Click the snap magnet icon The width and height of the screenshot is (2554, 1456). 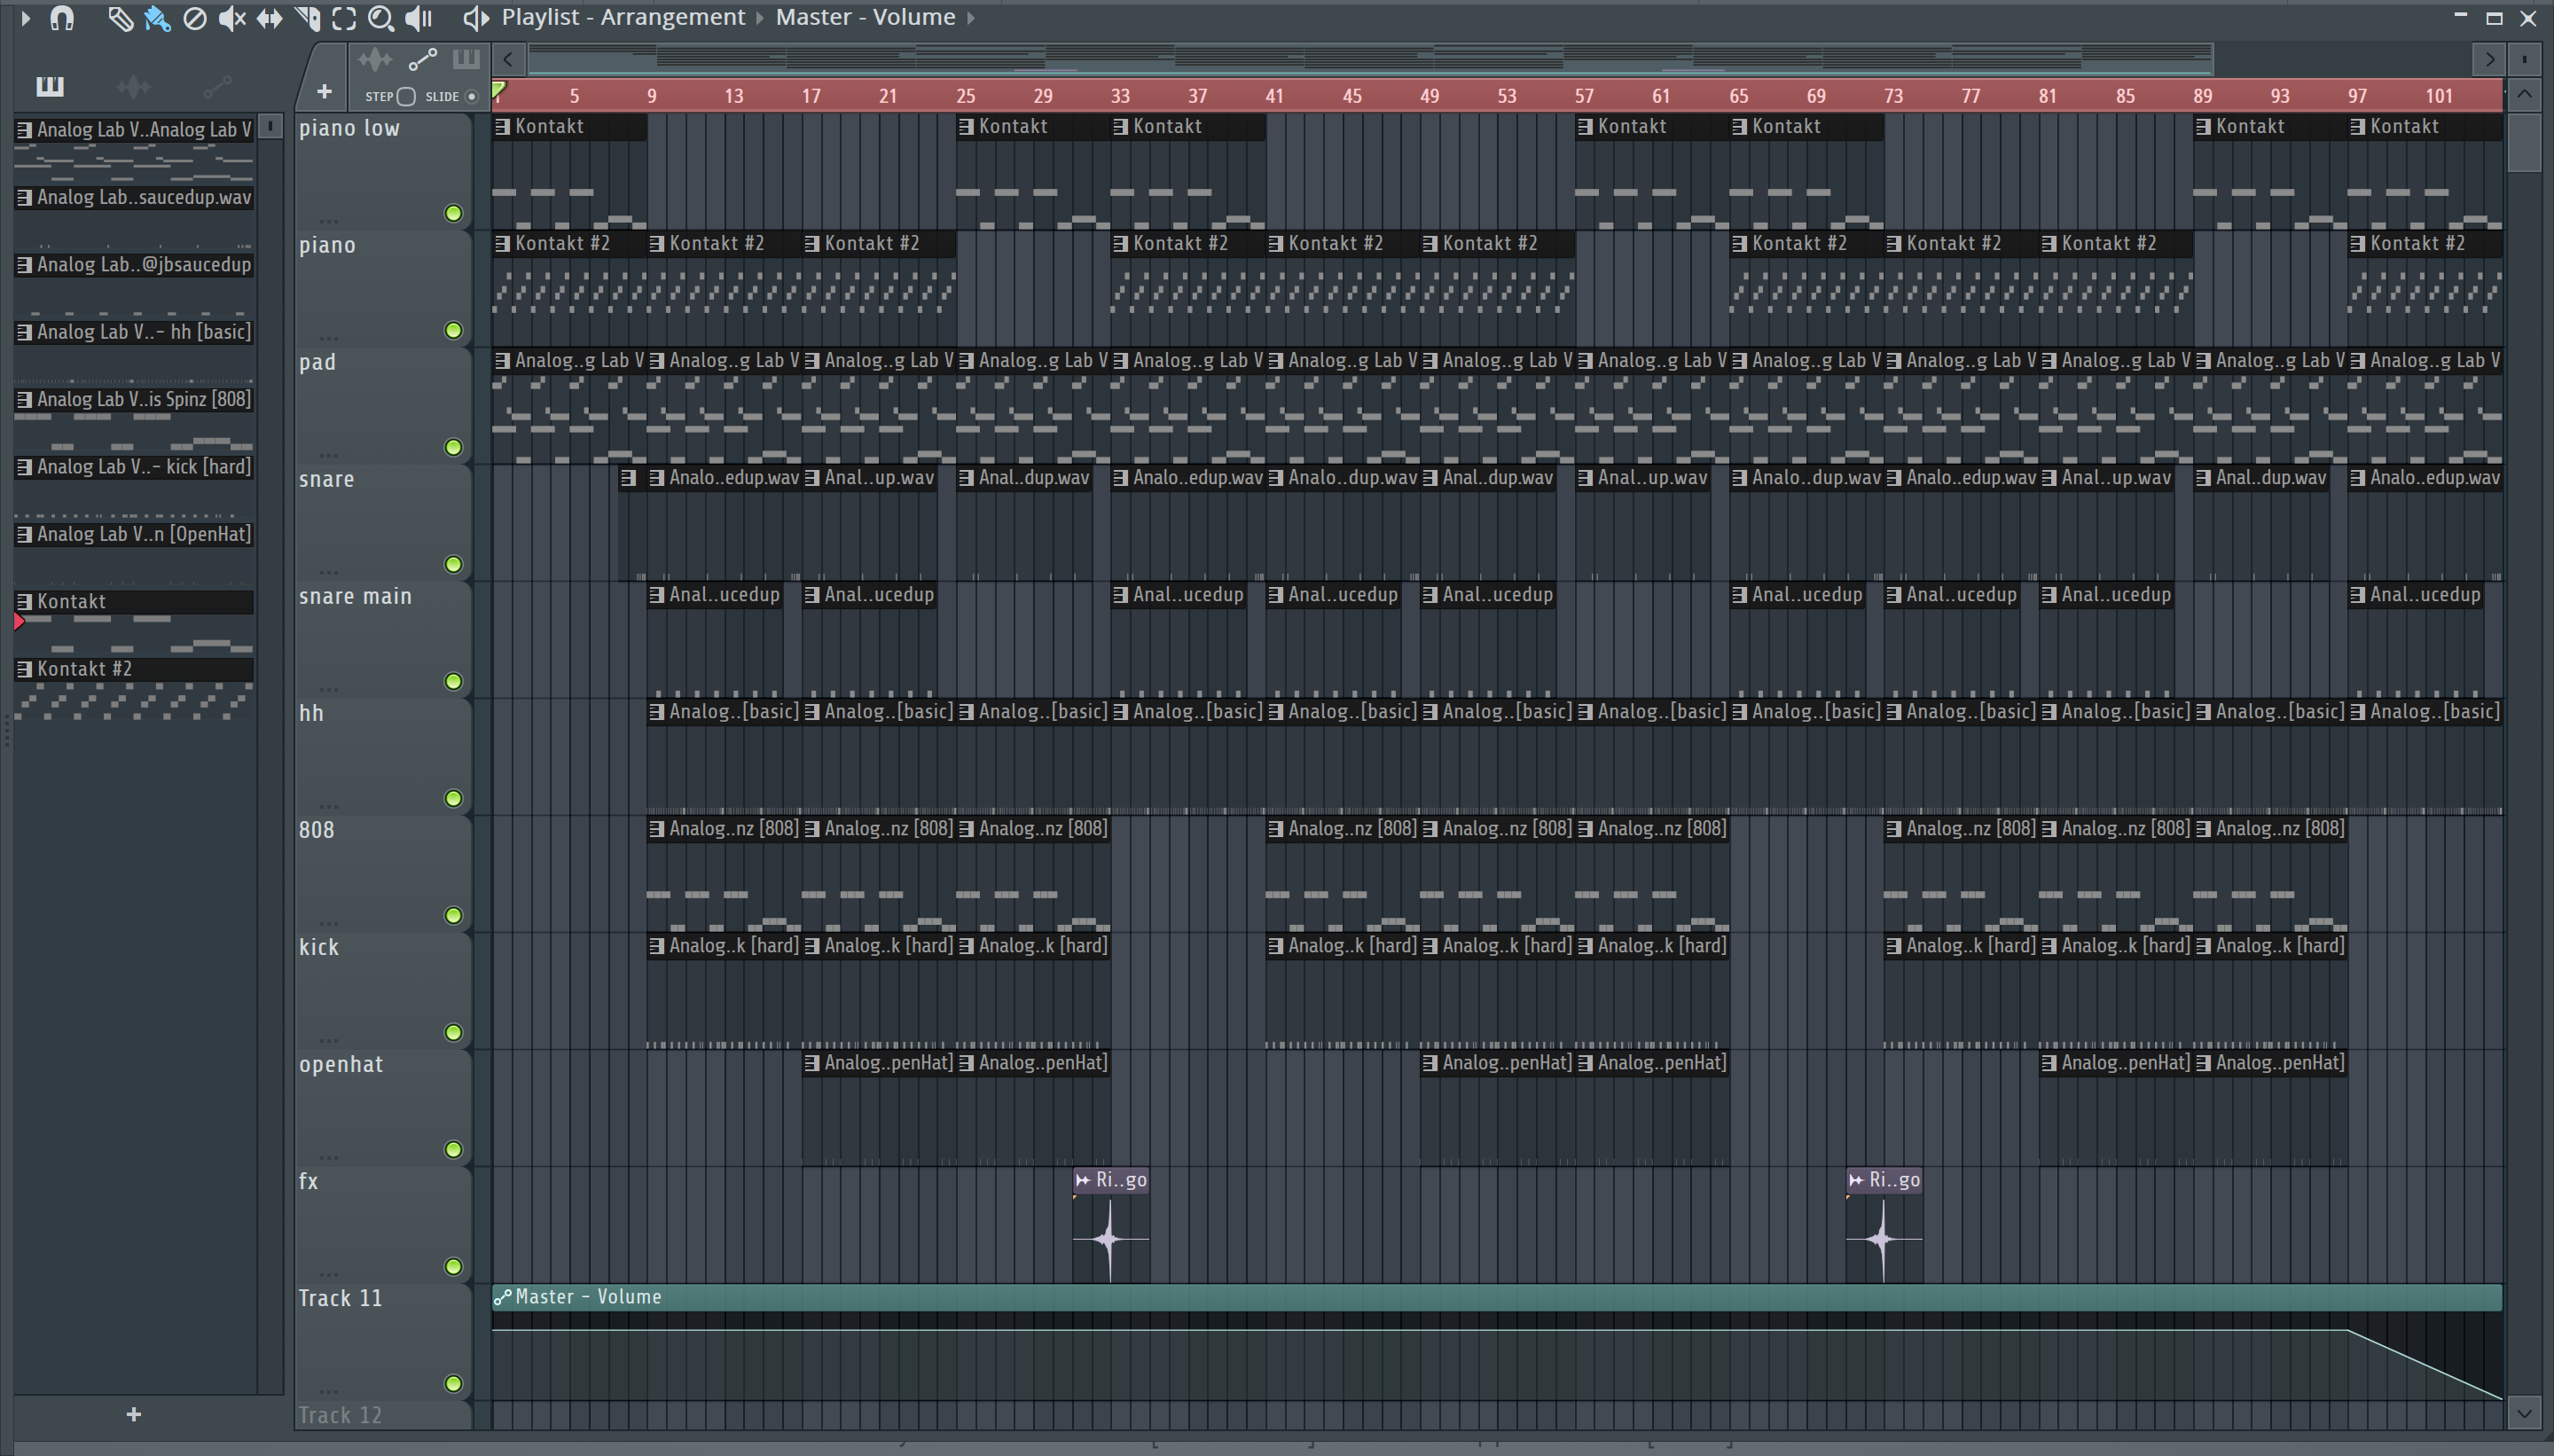click(62, 18)
